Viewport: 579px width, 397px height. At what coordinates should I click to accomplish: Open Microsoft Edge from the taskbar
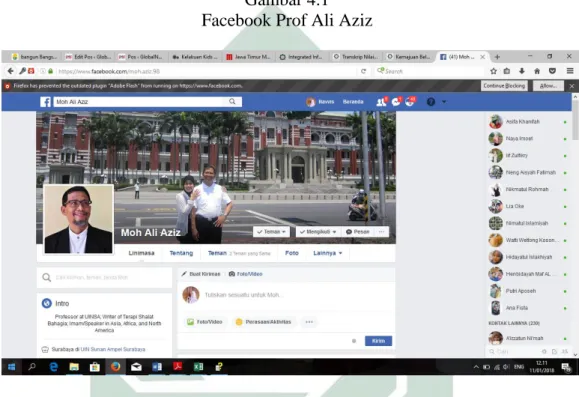coord(54,367)
